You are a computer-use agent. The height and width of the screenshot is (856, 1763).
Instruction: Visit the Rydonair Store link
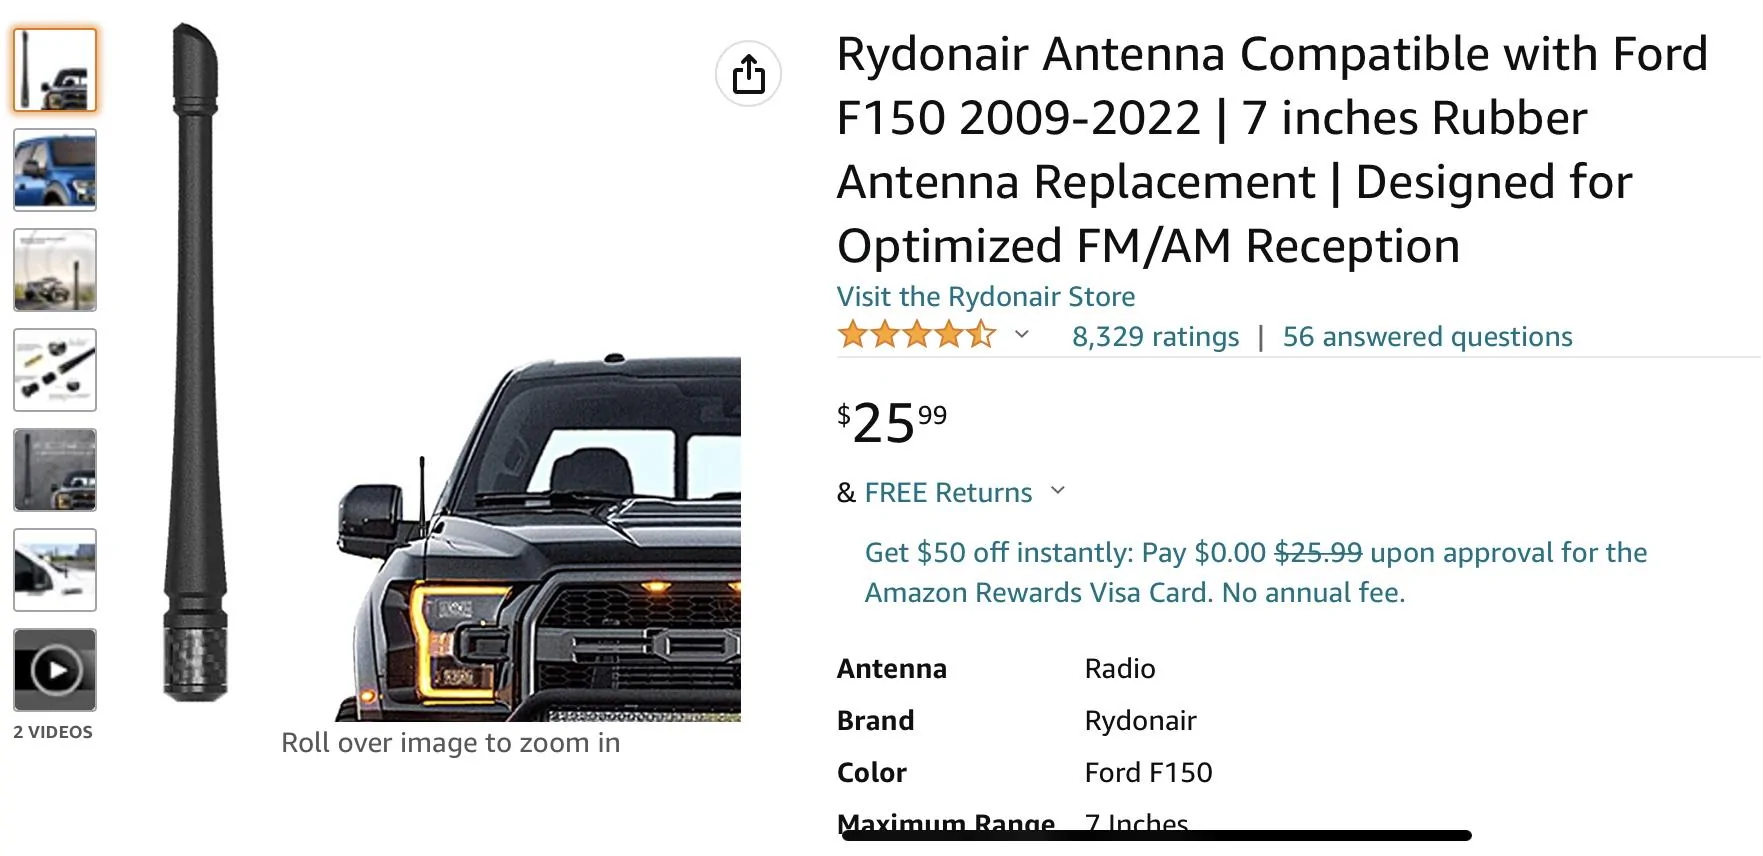click(985, 297)
